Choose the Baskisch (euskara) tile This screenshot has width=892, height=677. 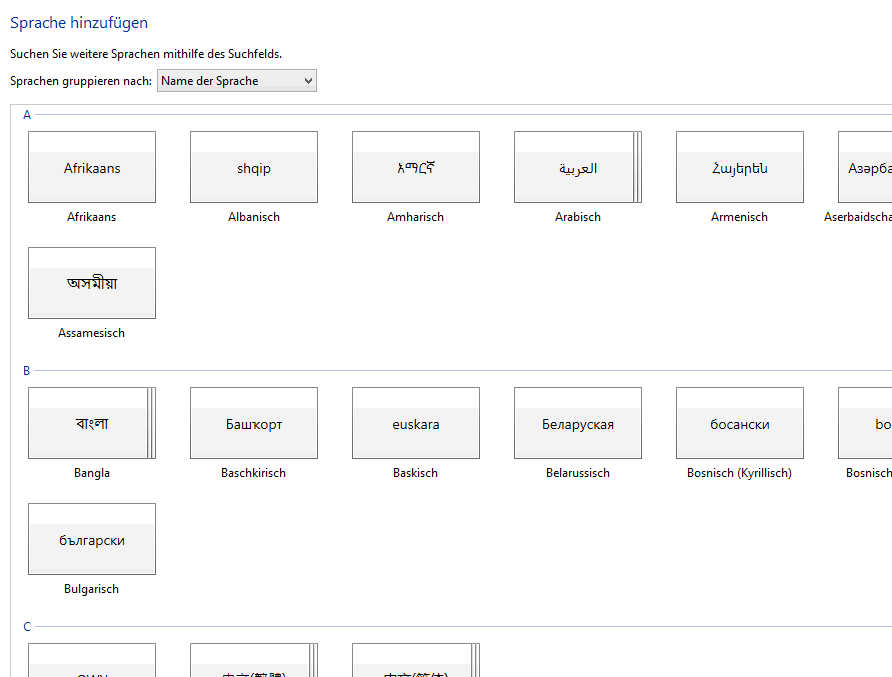416,424
